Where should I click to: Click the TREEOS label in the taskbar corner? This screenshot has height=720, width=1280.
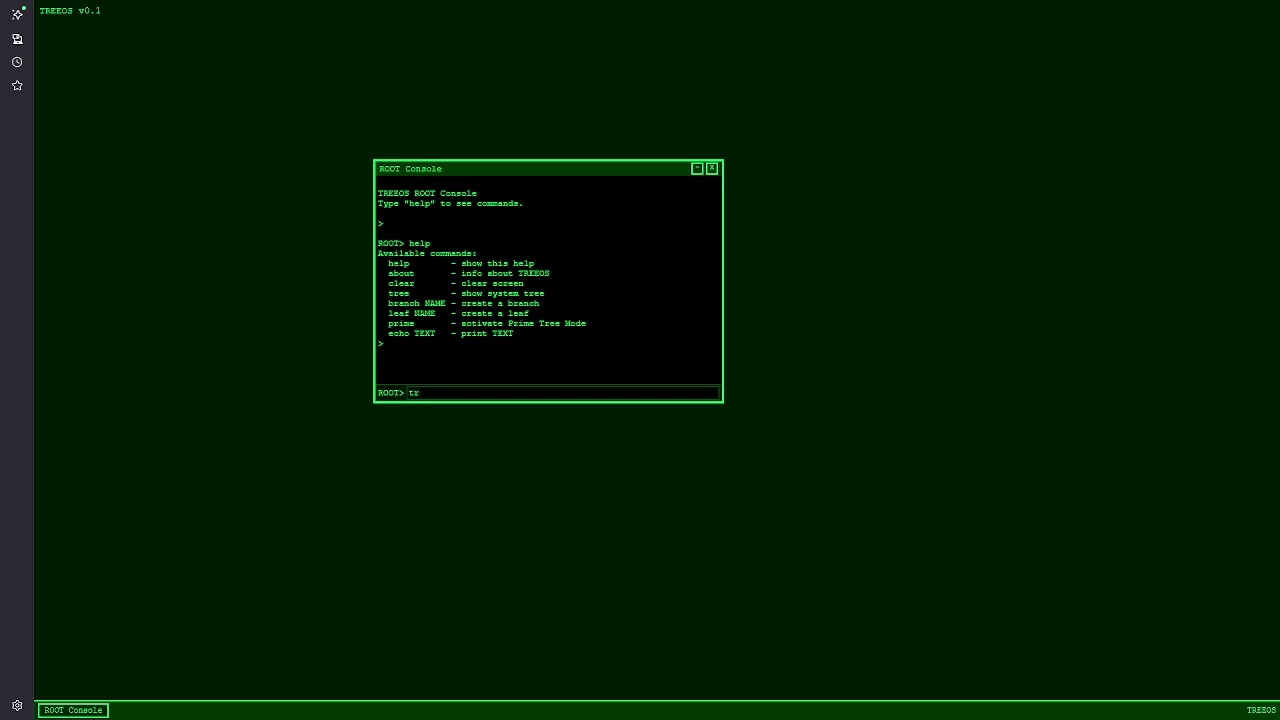point(1261,710)
